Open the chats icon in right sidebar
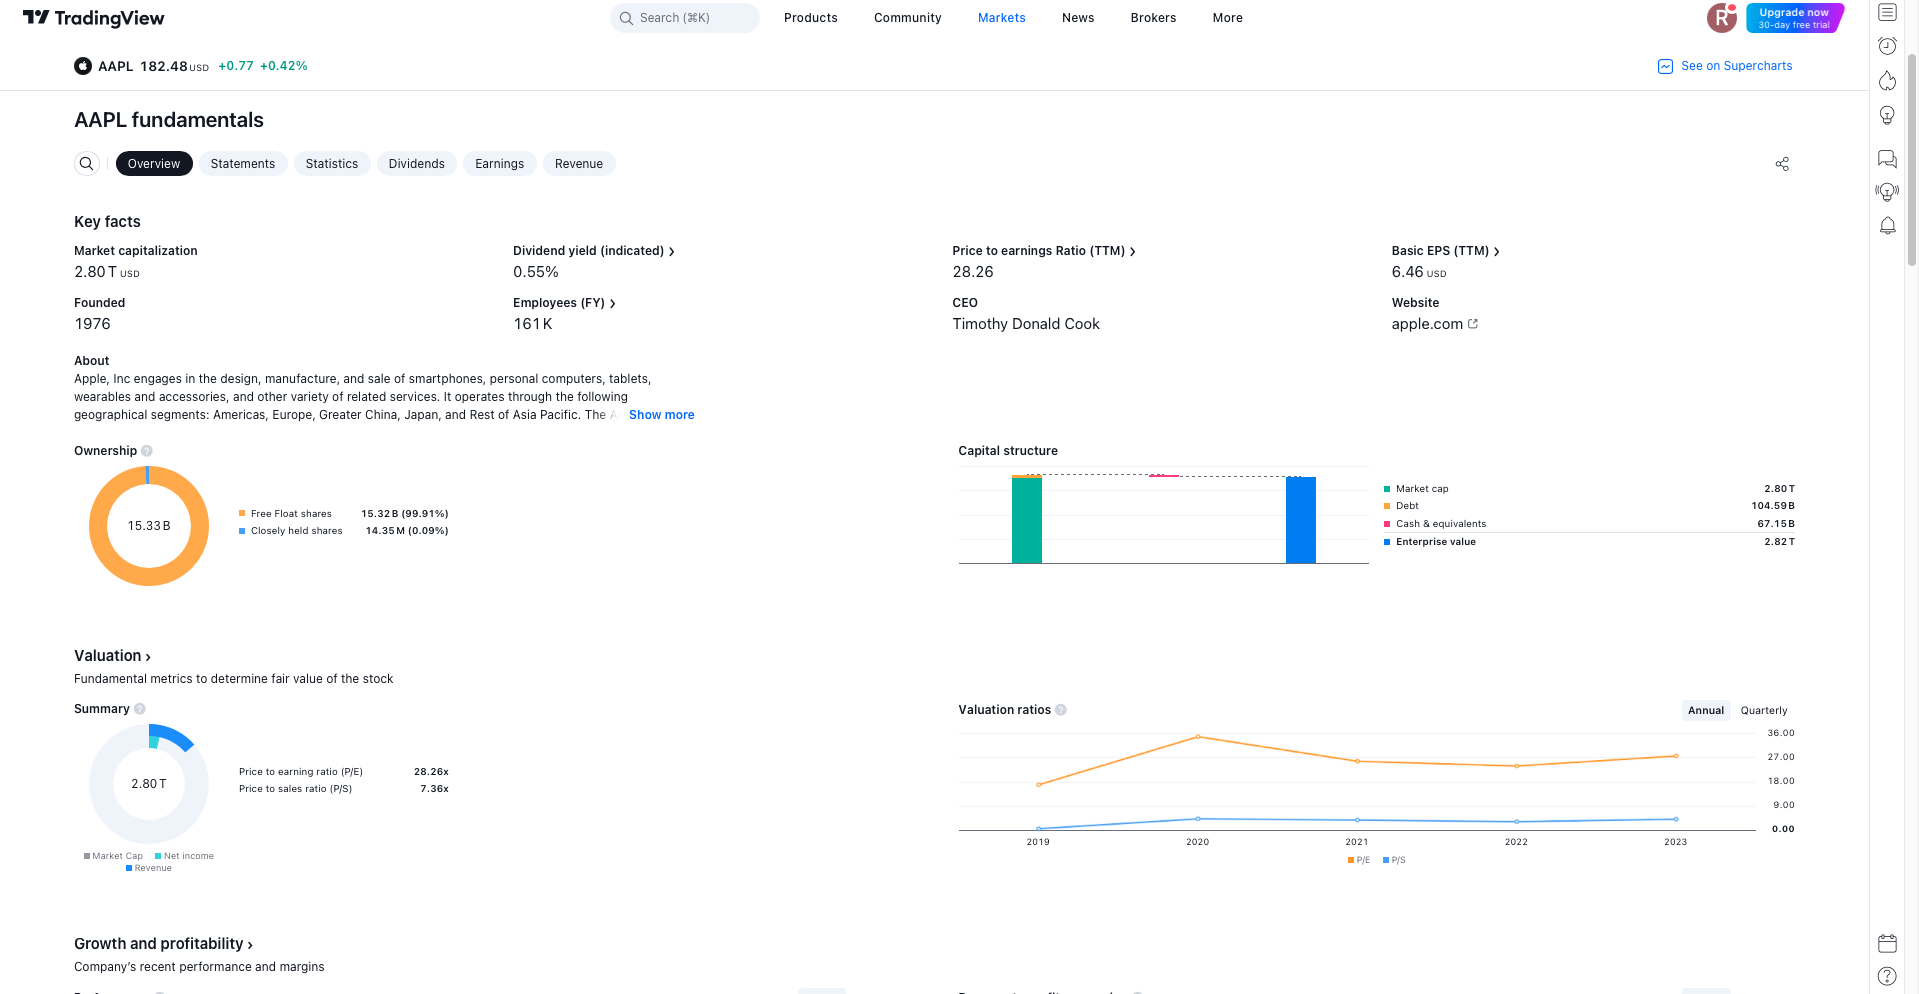1919x994 pixels. coord(1887,159)
